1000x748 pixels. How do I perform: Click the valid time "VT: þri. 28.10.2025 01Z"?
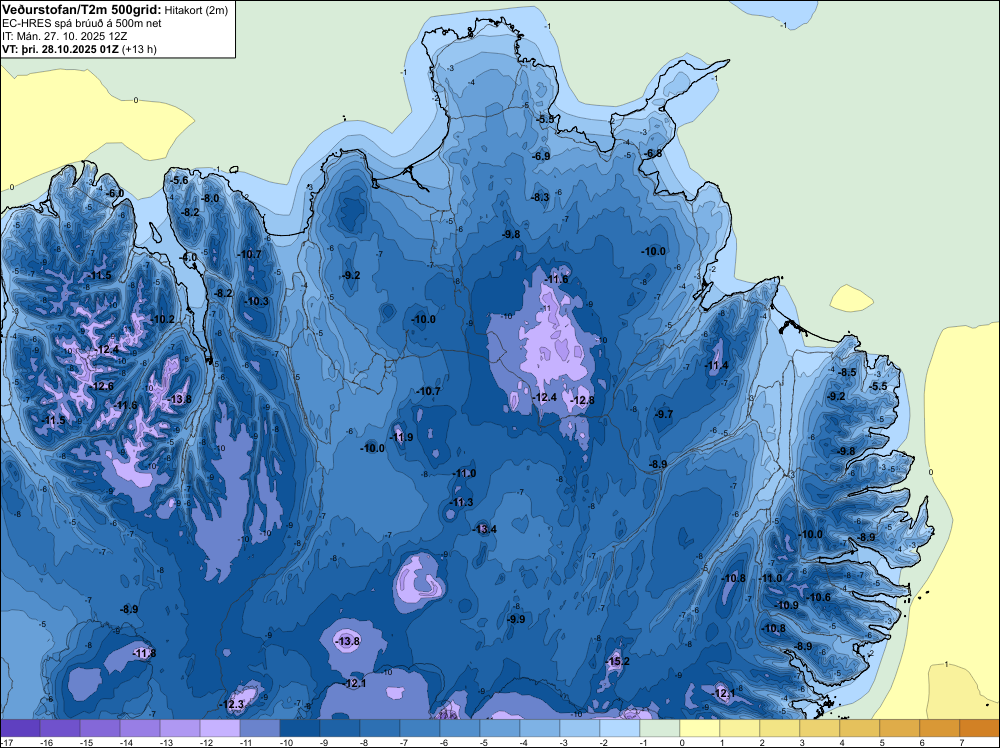[60, 48]
